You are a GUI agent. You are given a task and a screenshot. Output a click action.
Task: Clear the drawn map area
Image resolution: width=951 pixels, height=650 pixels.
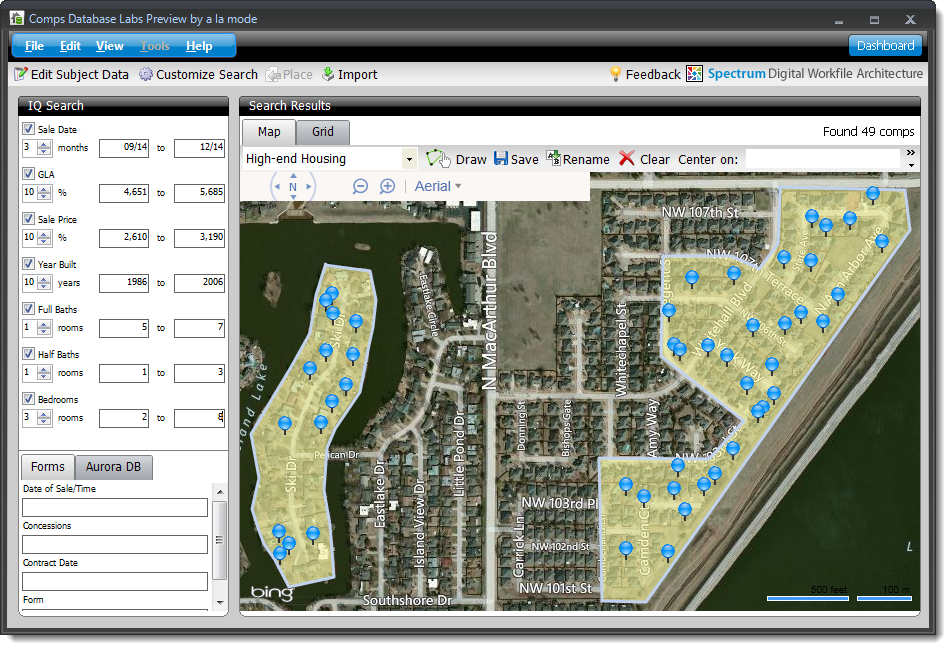click(x=643, y=159)
